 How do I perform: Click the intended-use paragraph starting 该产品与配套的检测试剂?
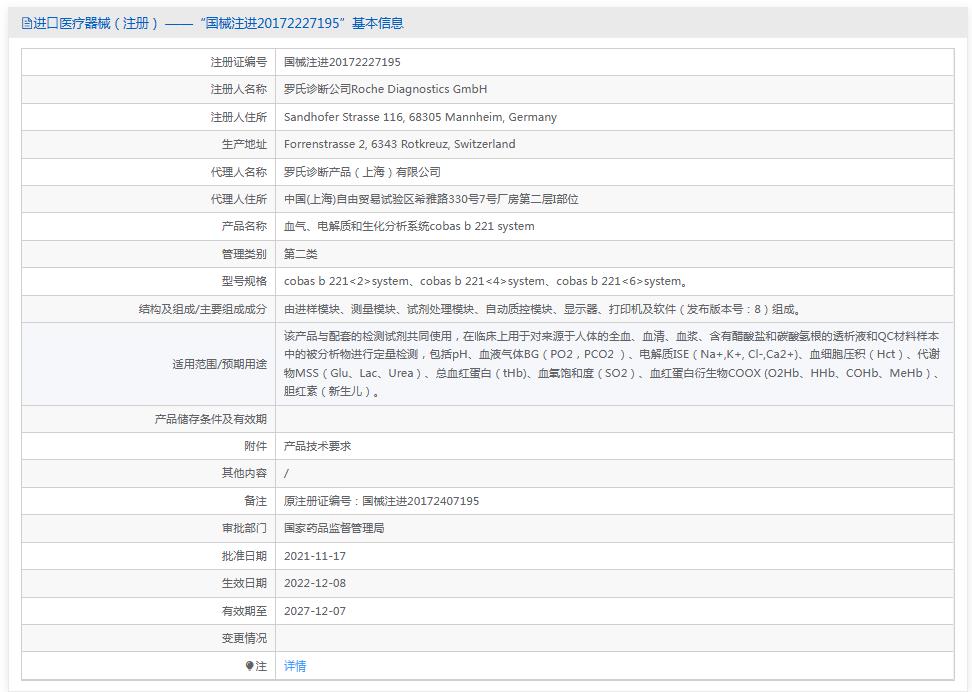tap(612, 364)
